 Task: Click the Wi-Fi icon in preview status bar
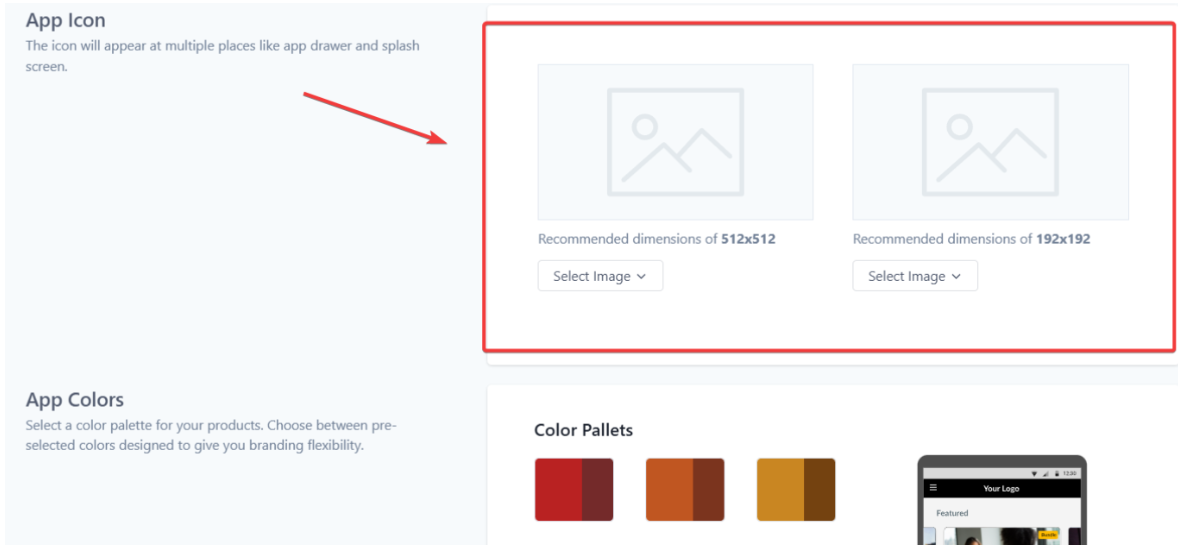[x=1034, y=472]
